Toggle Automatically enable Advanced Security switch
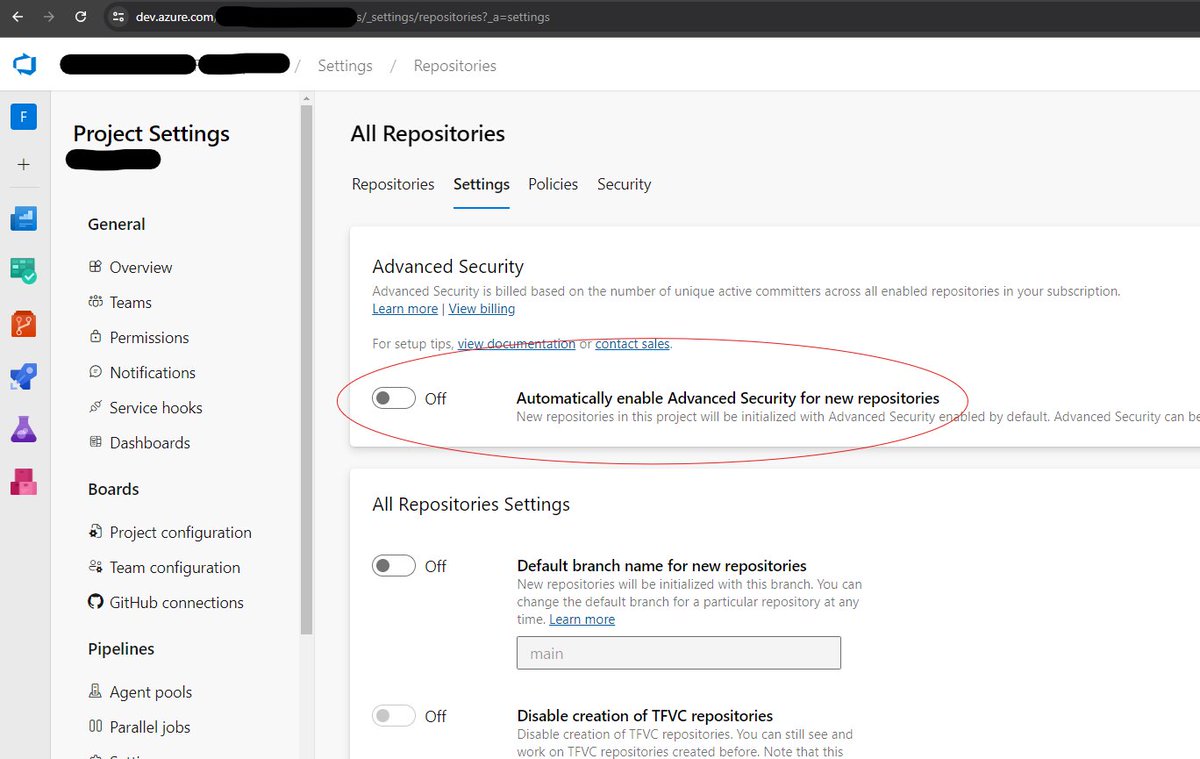Viewport: 1200px width, 759px height. tap(394, 398)
